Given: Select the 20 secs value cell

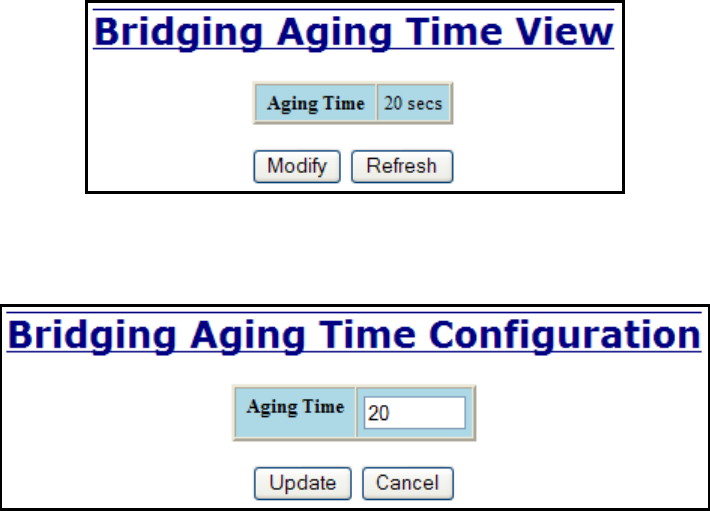Looking at the screenshot, I should 413,104.
